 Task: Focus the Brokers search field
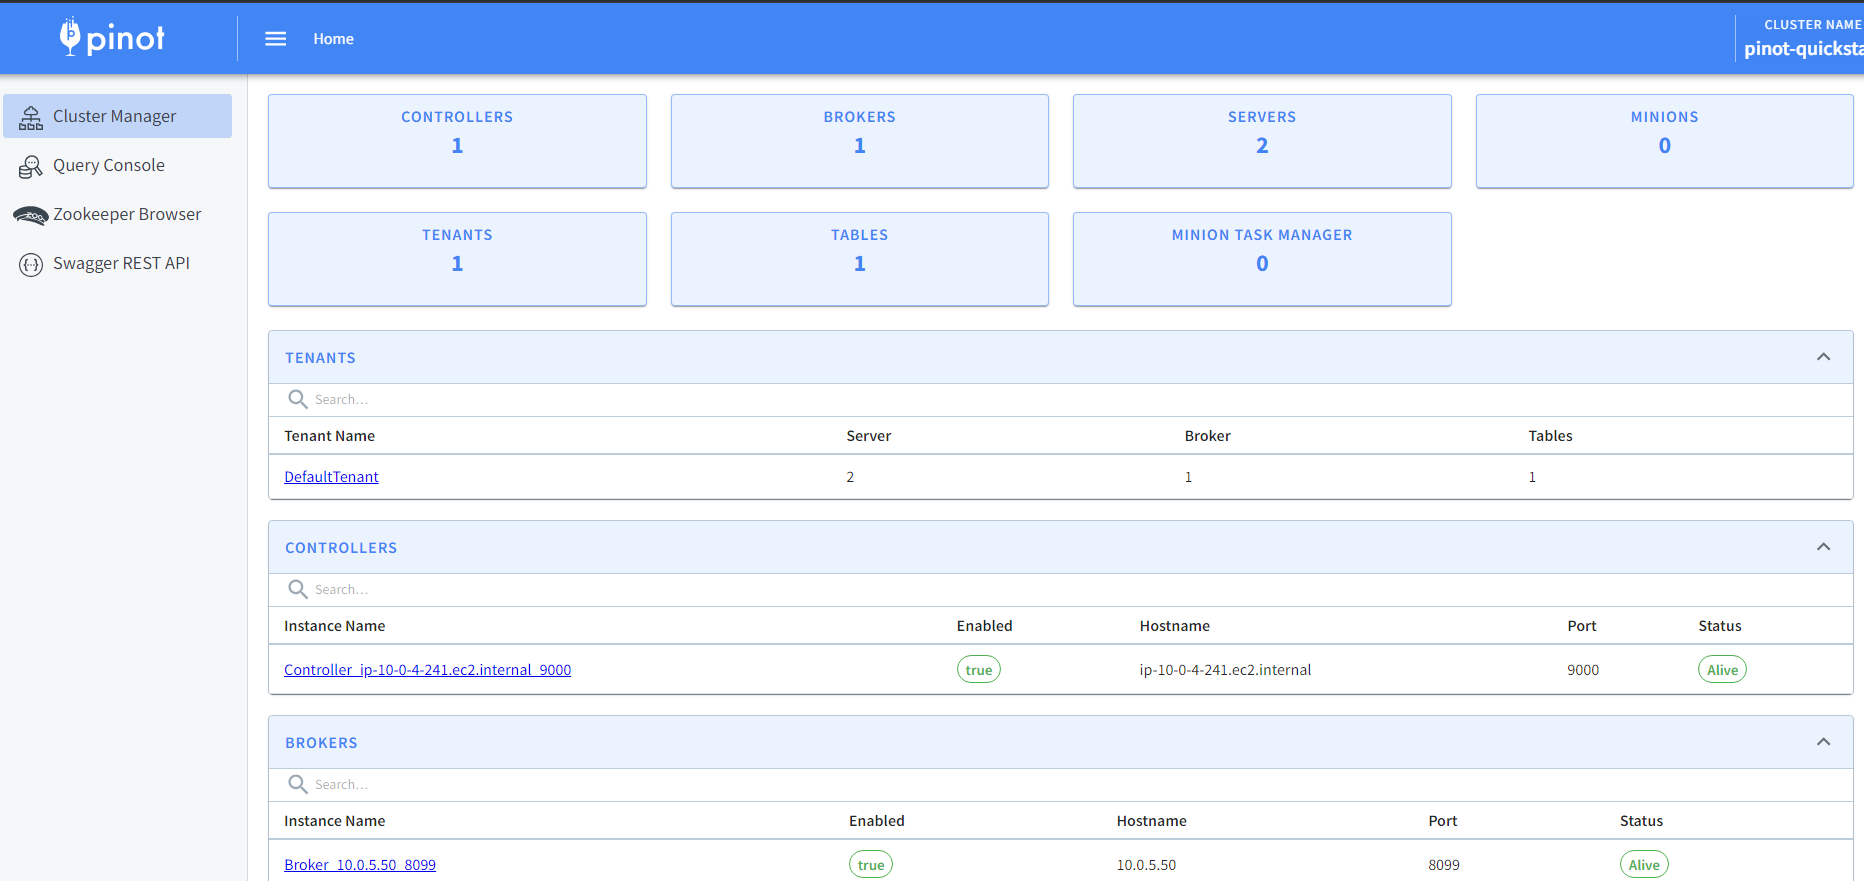1060,784
